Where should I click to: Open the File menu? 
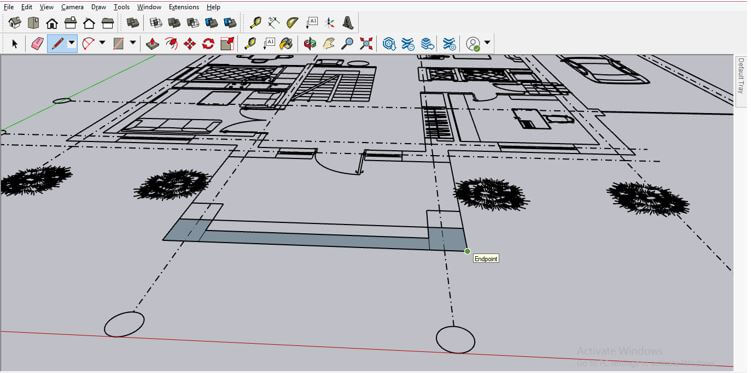coord(9,7)
